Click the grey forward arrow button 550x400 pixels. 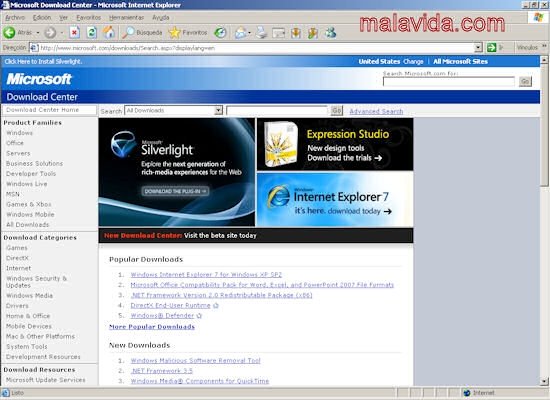point(50,33)
